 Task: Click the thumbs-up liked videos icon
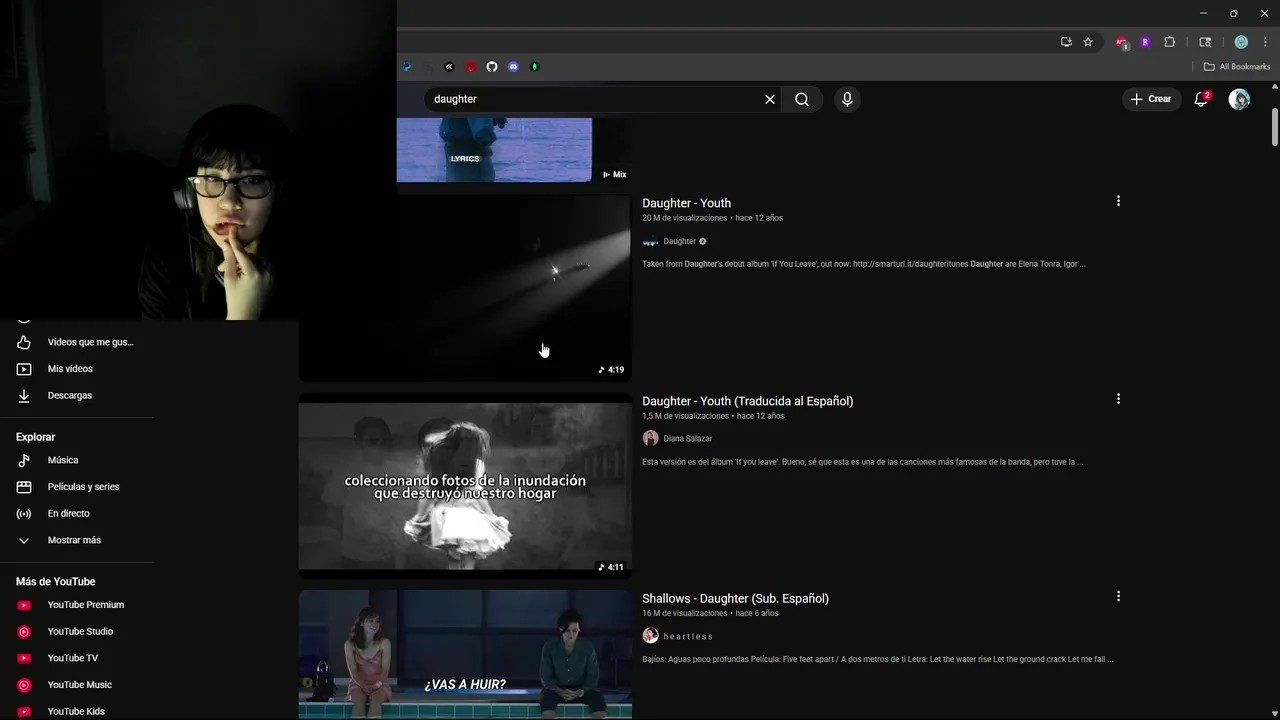pos(24,342)
